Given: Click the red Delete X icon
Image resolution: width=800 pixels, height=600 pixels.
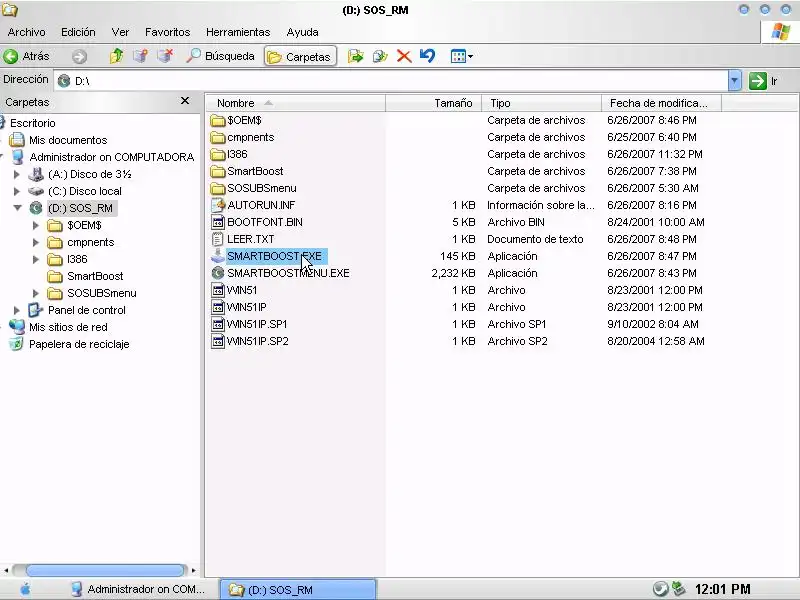Looking at the screenshot, I should click(404, 56).
